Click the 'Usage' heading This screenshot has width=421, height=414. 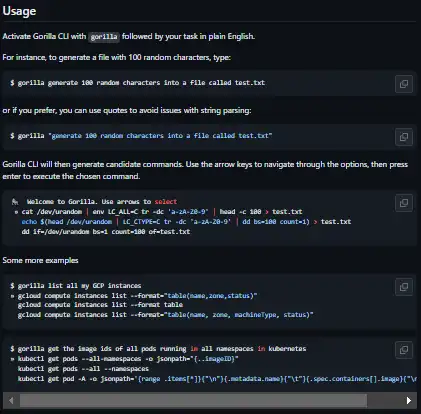click(x=19, y=11)
